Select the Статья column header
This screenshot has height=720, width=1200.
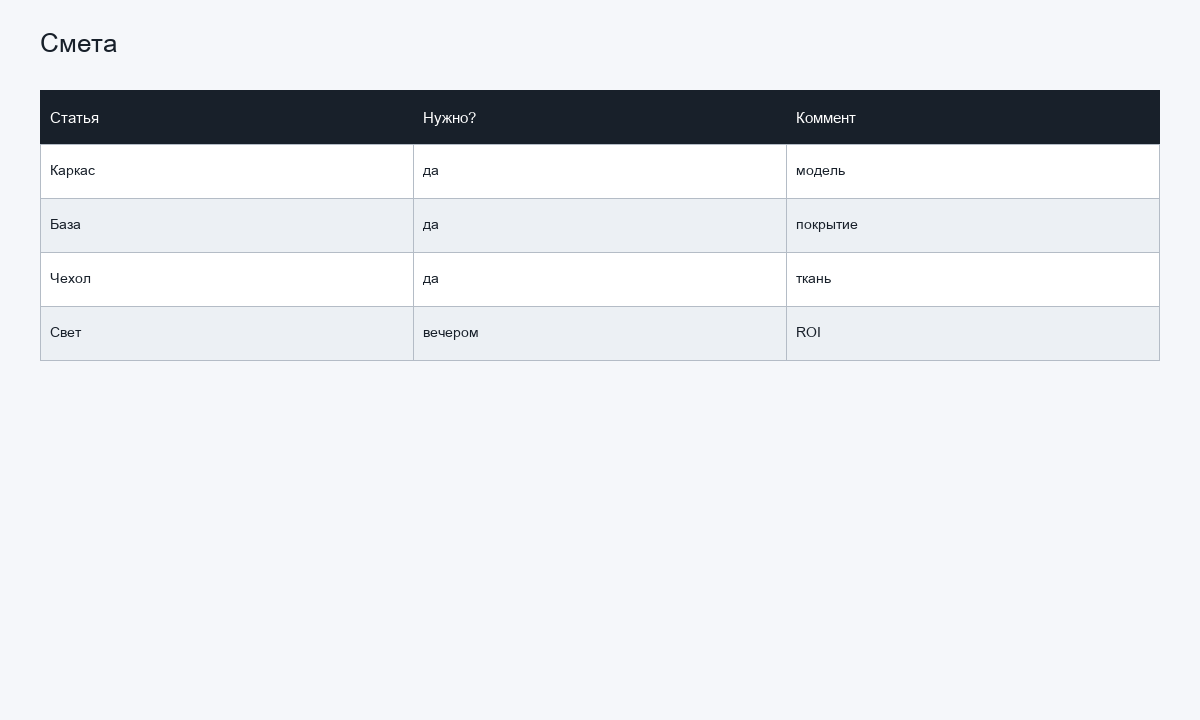pos(227,117)
